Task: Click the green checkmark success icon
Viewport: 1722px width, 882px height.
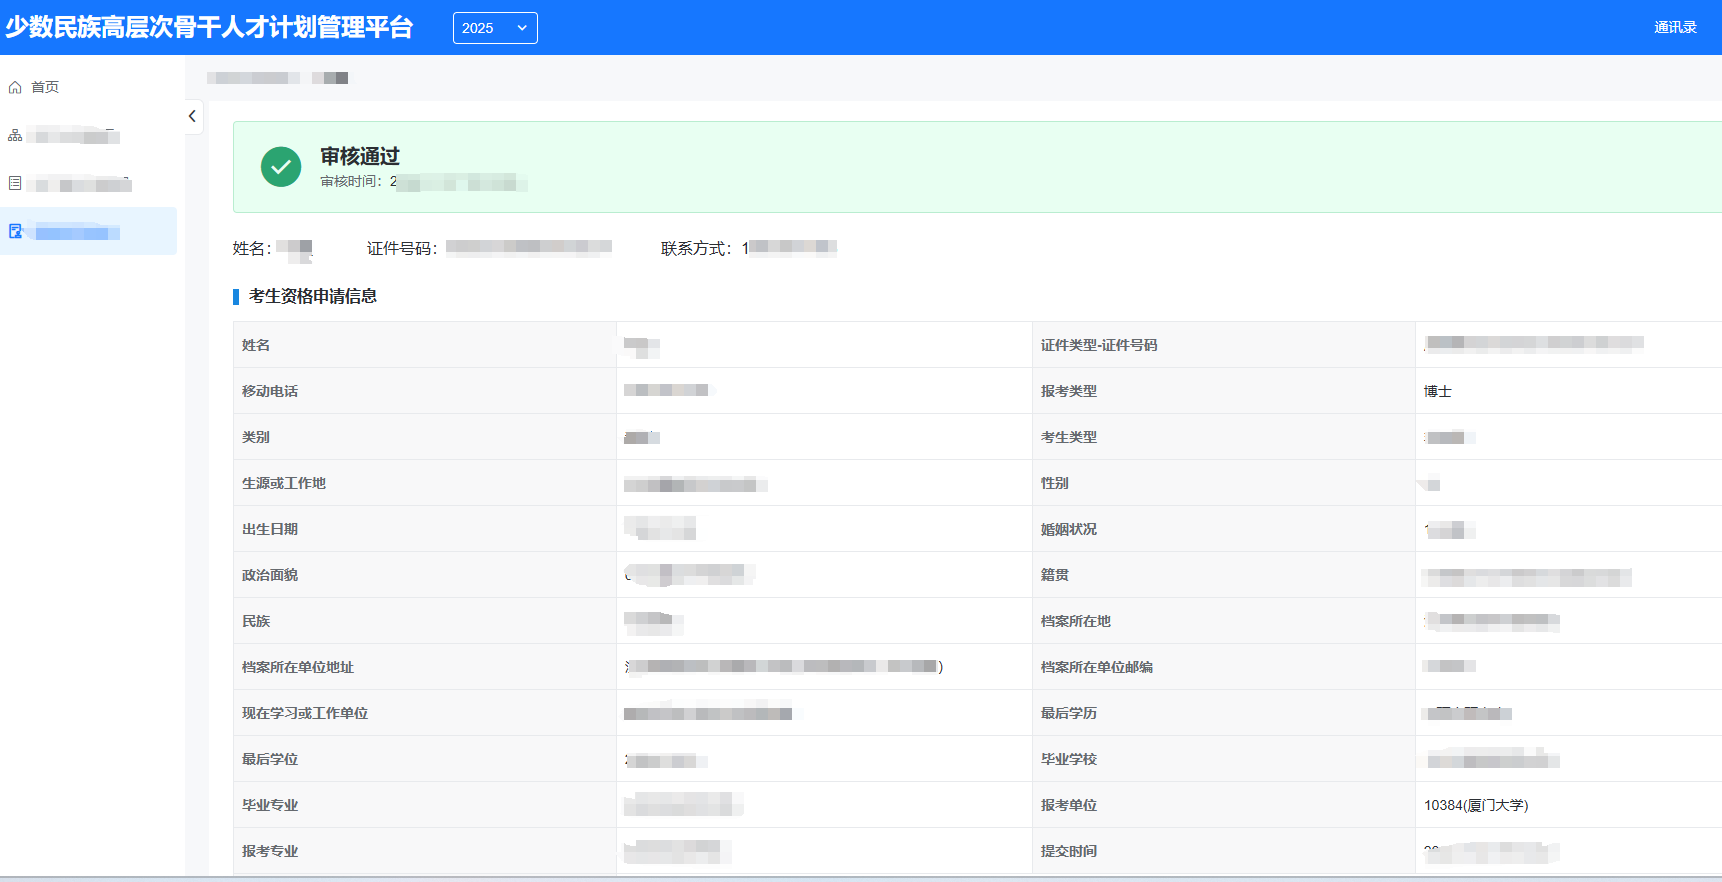Action: pyautogui.click(x=281, y=167)
